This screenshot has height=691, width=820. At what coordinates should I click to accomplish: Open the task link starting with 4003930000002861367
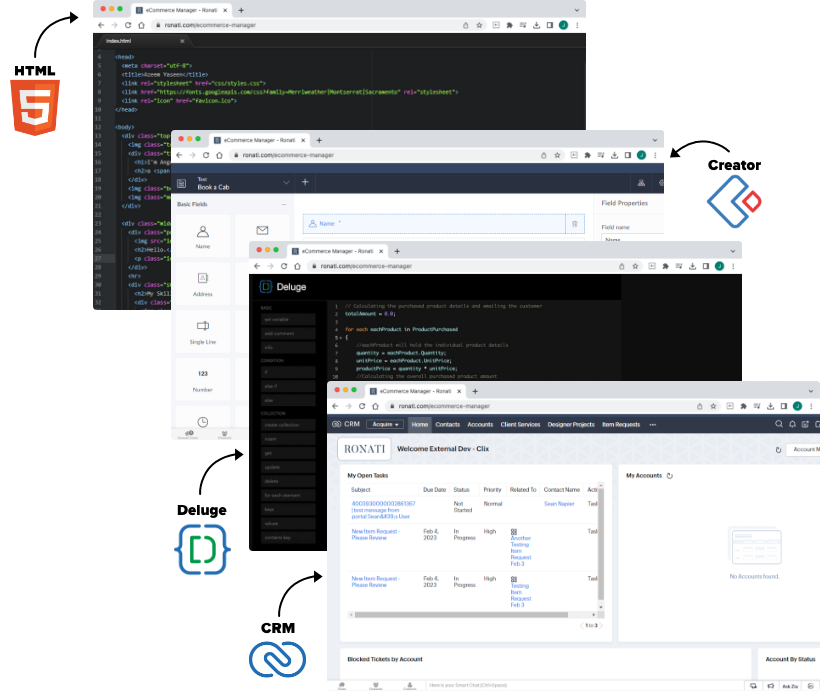coord(383,510)
